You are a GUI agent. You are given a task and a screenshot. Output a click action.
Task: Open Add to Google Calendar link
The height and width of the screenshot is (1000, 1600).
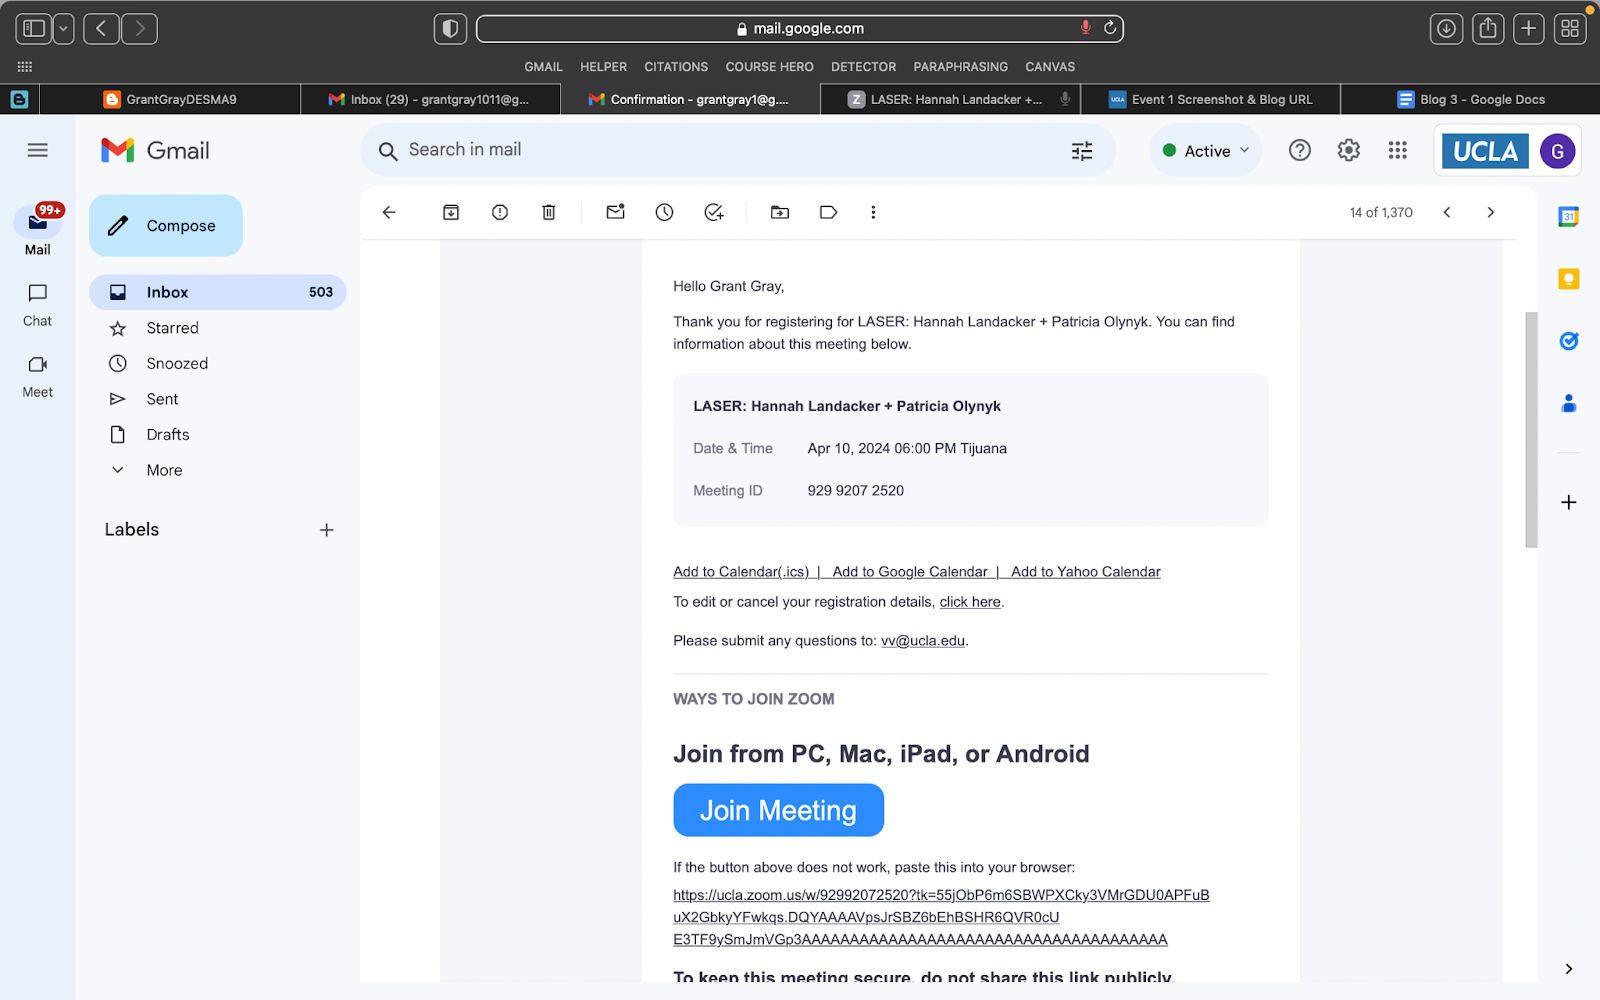point(910,572)
